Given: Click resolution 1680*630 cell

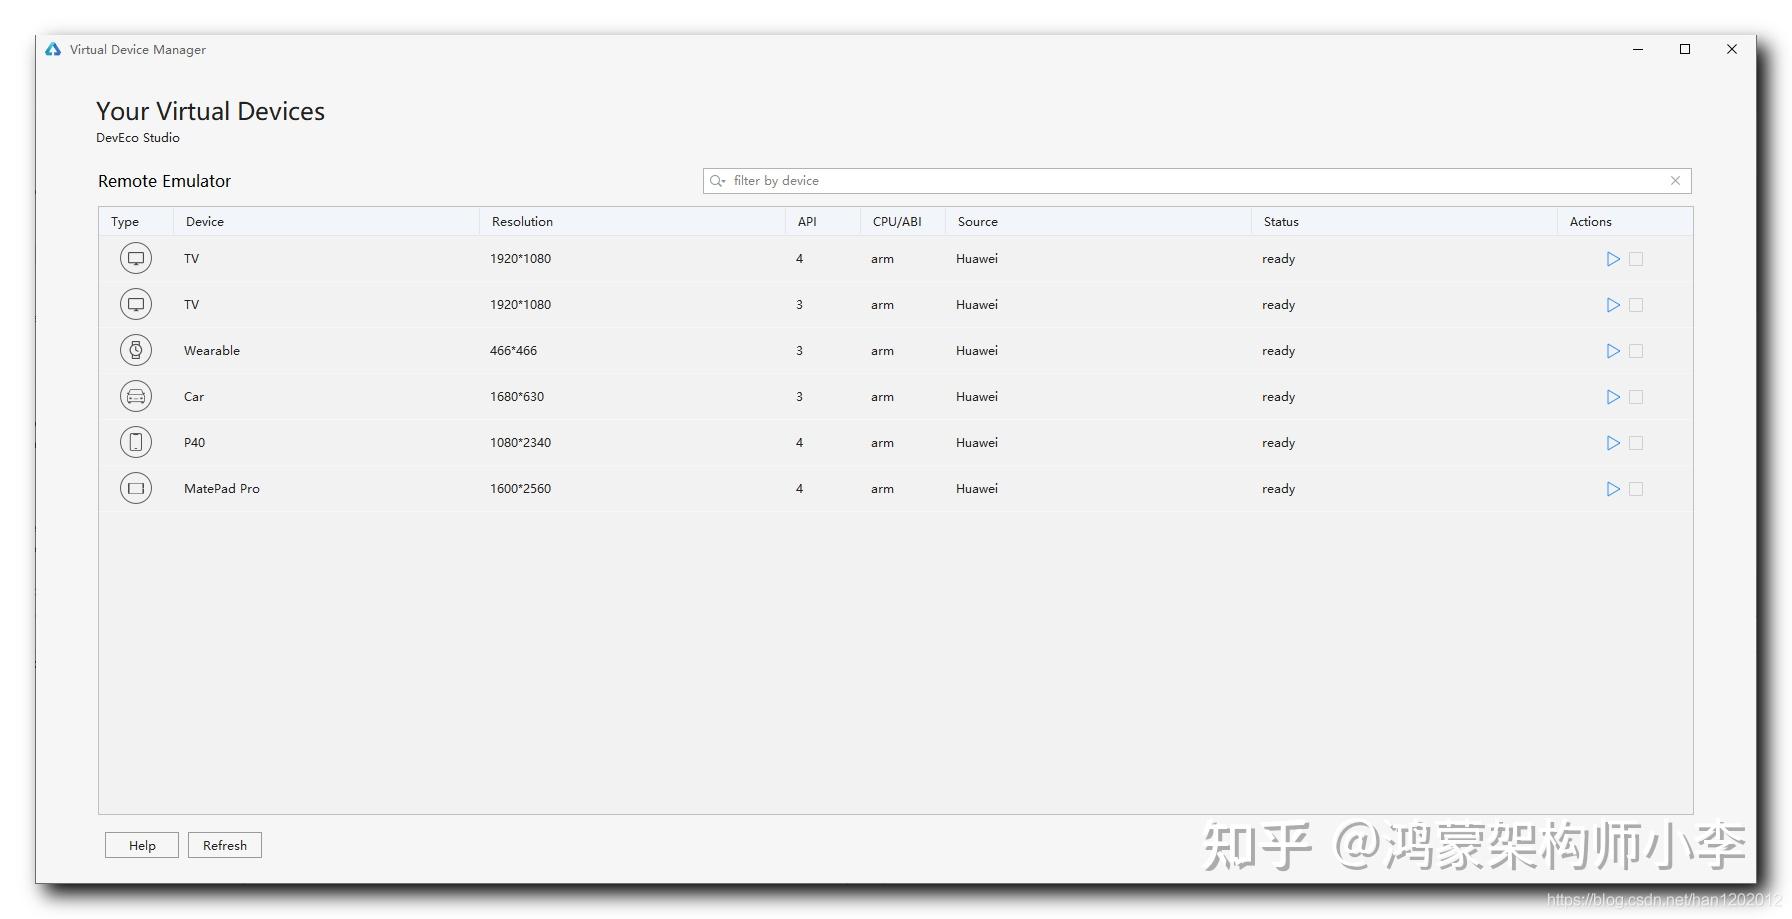Looking at the screenshot, I should point(517,397).
